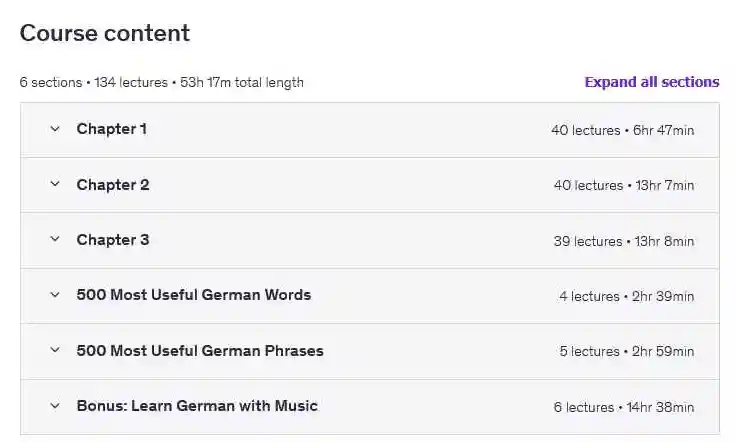Click chevron beside German Phrases section
Screen dimensions: 750x443
point(55,351)
